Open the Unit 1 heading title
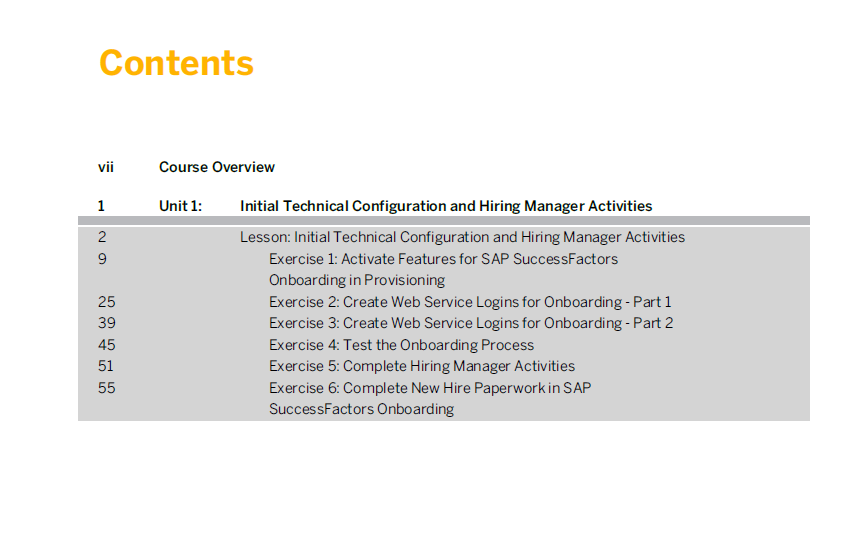 446,206
